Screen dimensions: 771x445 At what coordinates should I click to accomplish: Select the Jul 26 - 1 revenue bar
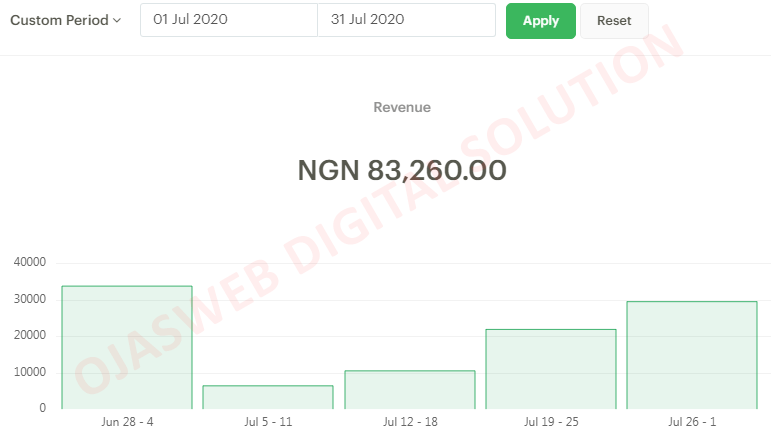point(692,355)
